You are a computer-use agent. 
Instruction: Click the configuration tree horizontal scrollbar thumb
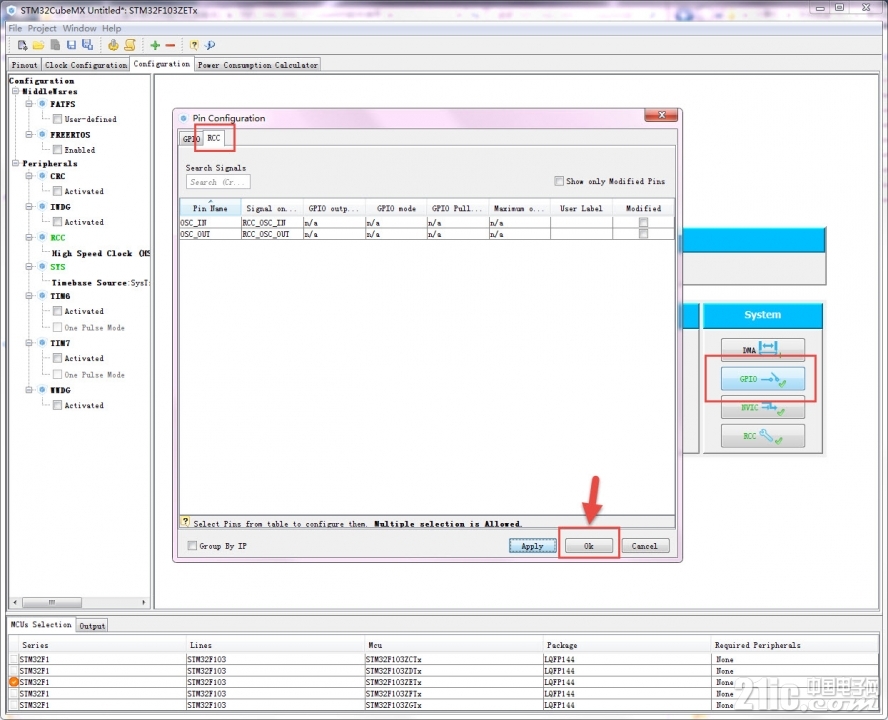[x=52, y=602]
